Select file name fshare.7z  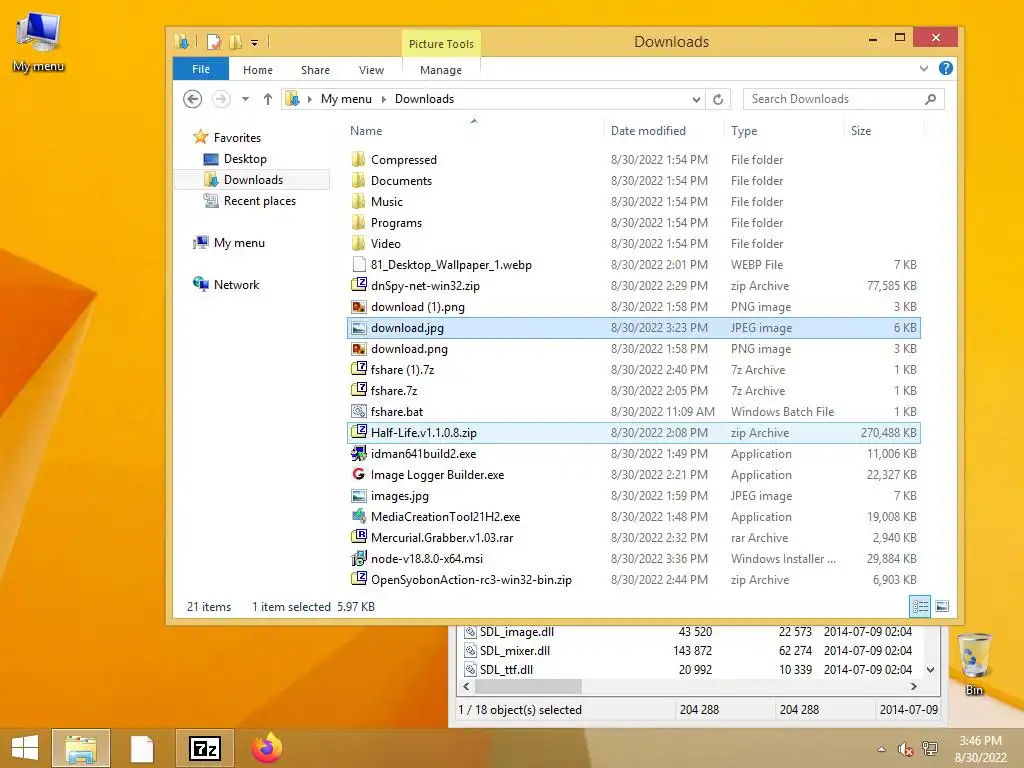pos(394,391)
